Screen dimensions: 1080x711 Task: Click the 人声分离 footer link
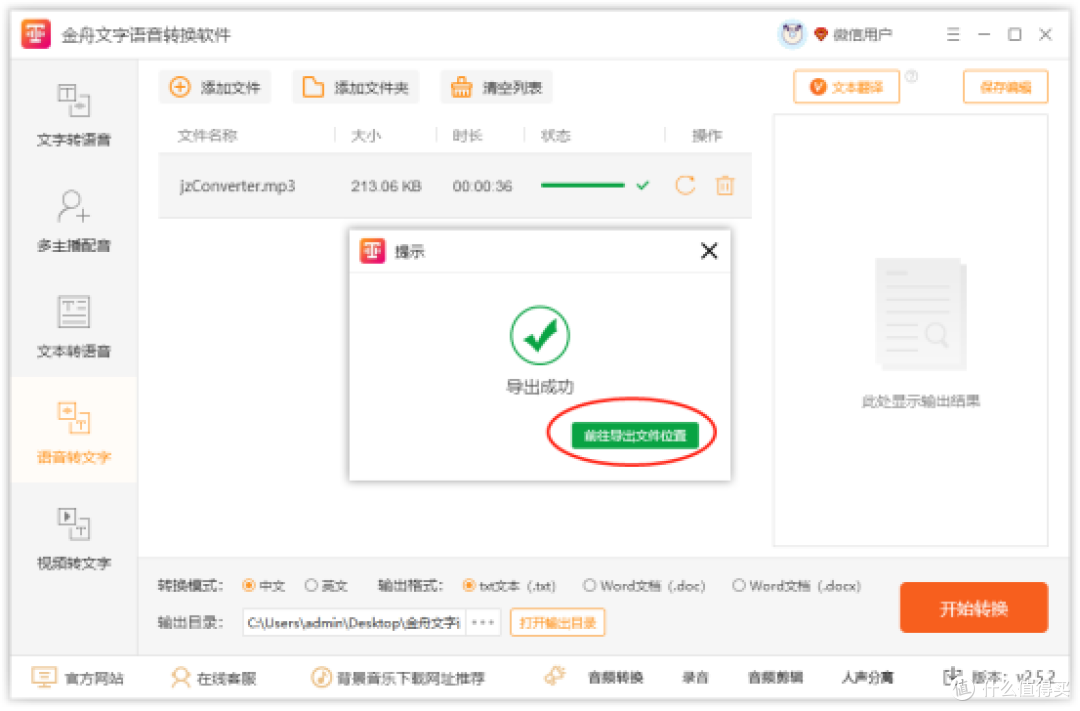[867, 678]
